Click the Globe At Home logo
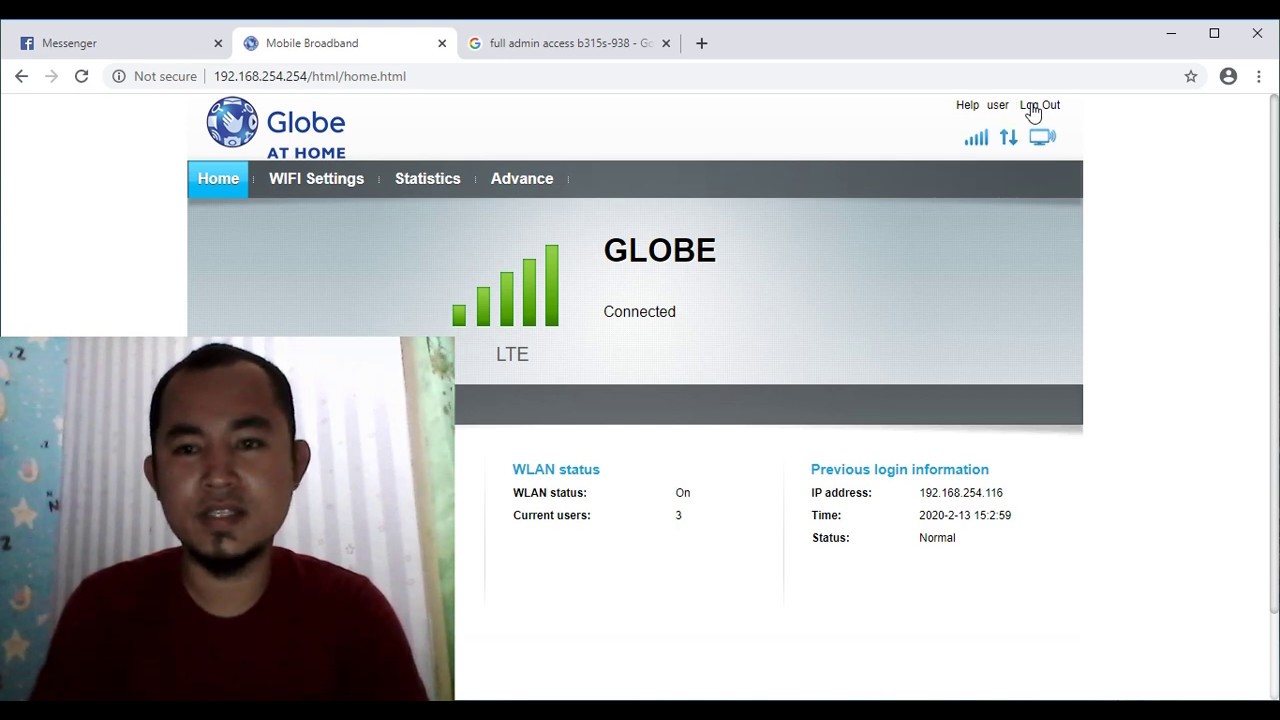Screen dimensions: 1280x720 276,128
